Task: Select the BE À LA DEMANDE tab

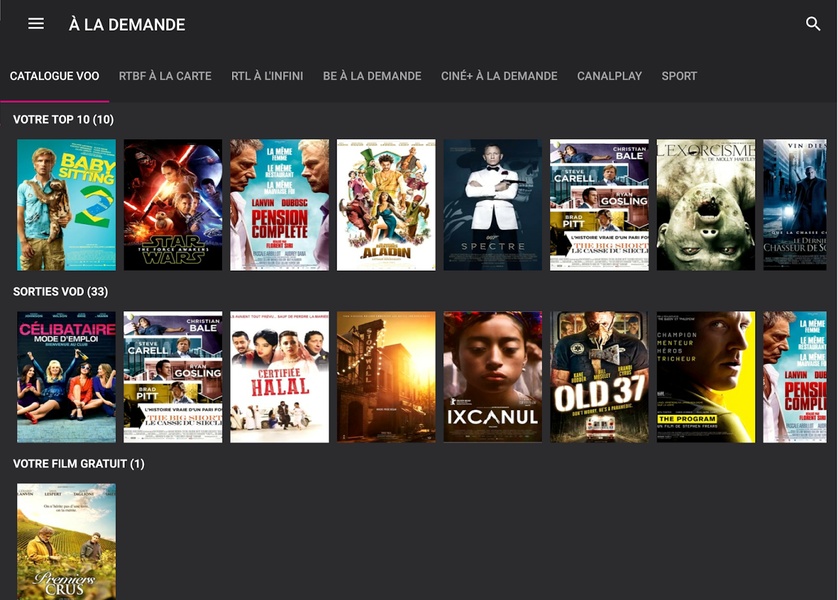Action: pos(372,76)
